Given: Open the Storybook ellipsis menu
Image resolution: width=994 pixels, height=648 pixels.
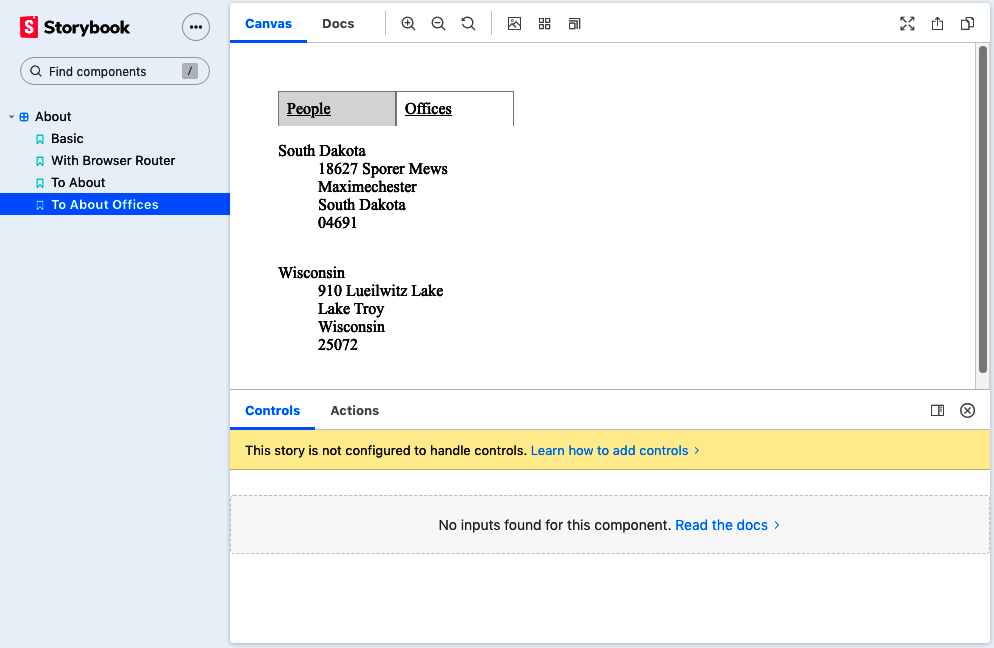Looking at the screenshot, I should click(x=196, y=27).
